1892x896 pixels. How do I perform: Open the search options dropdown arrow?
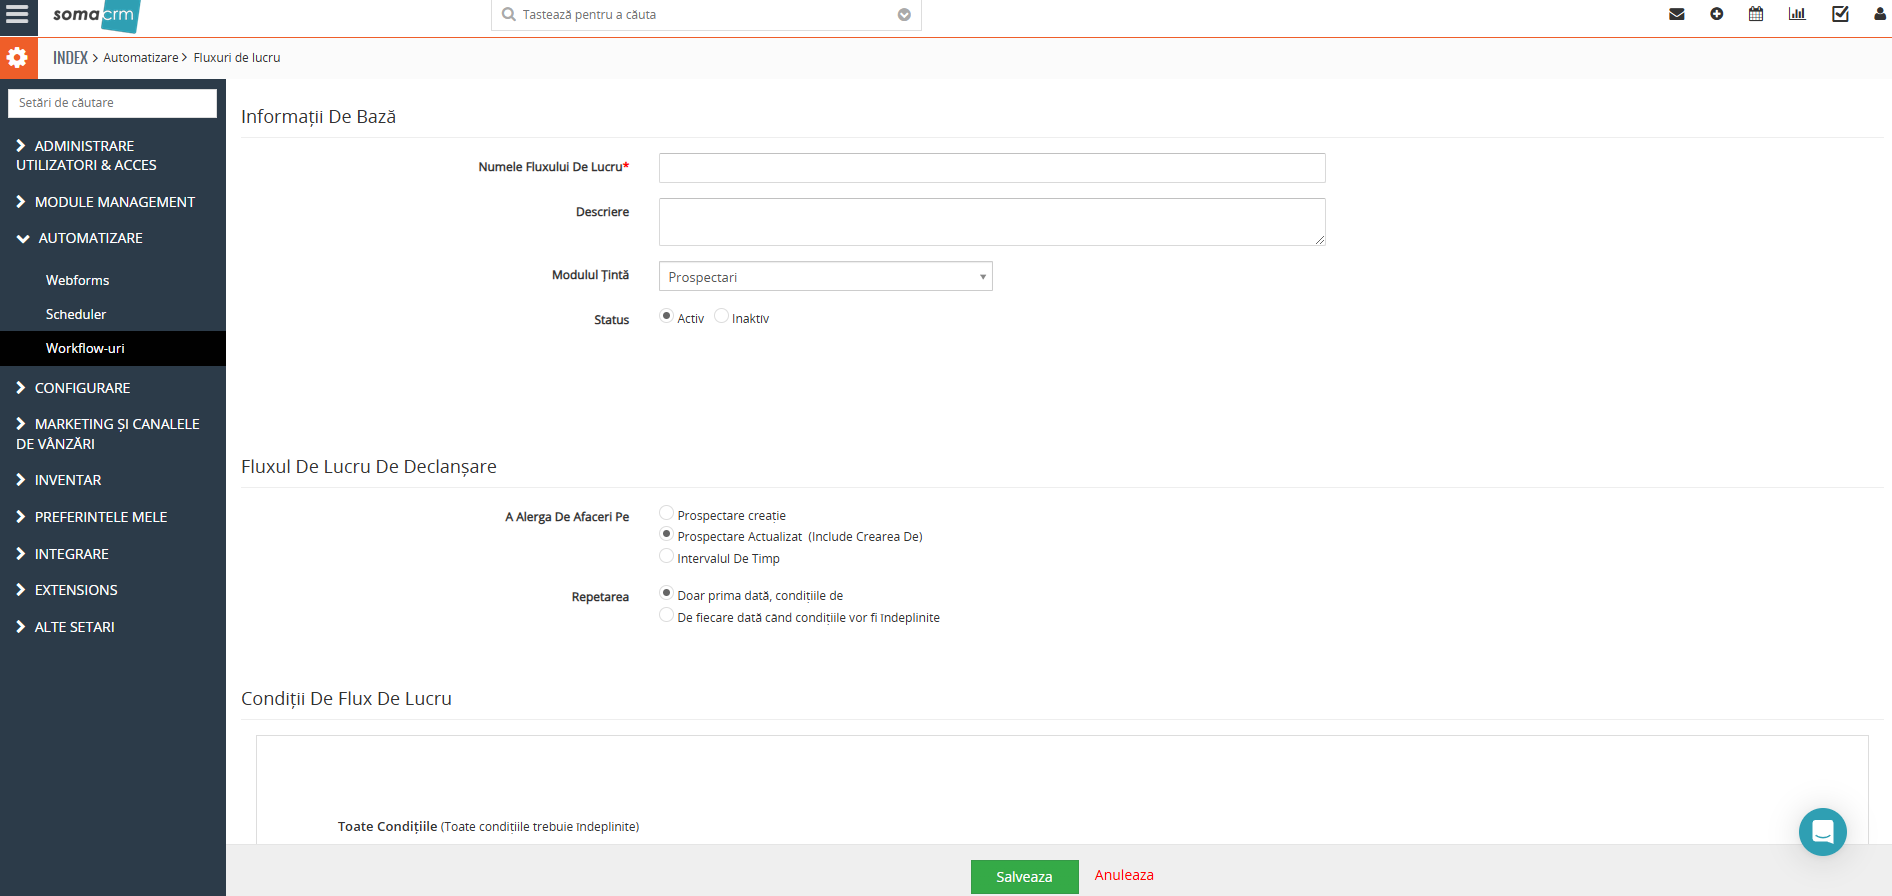[904, 15]
